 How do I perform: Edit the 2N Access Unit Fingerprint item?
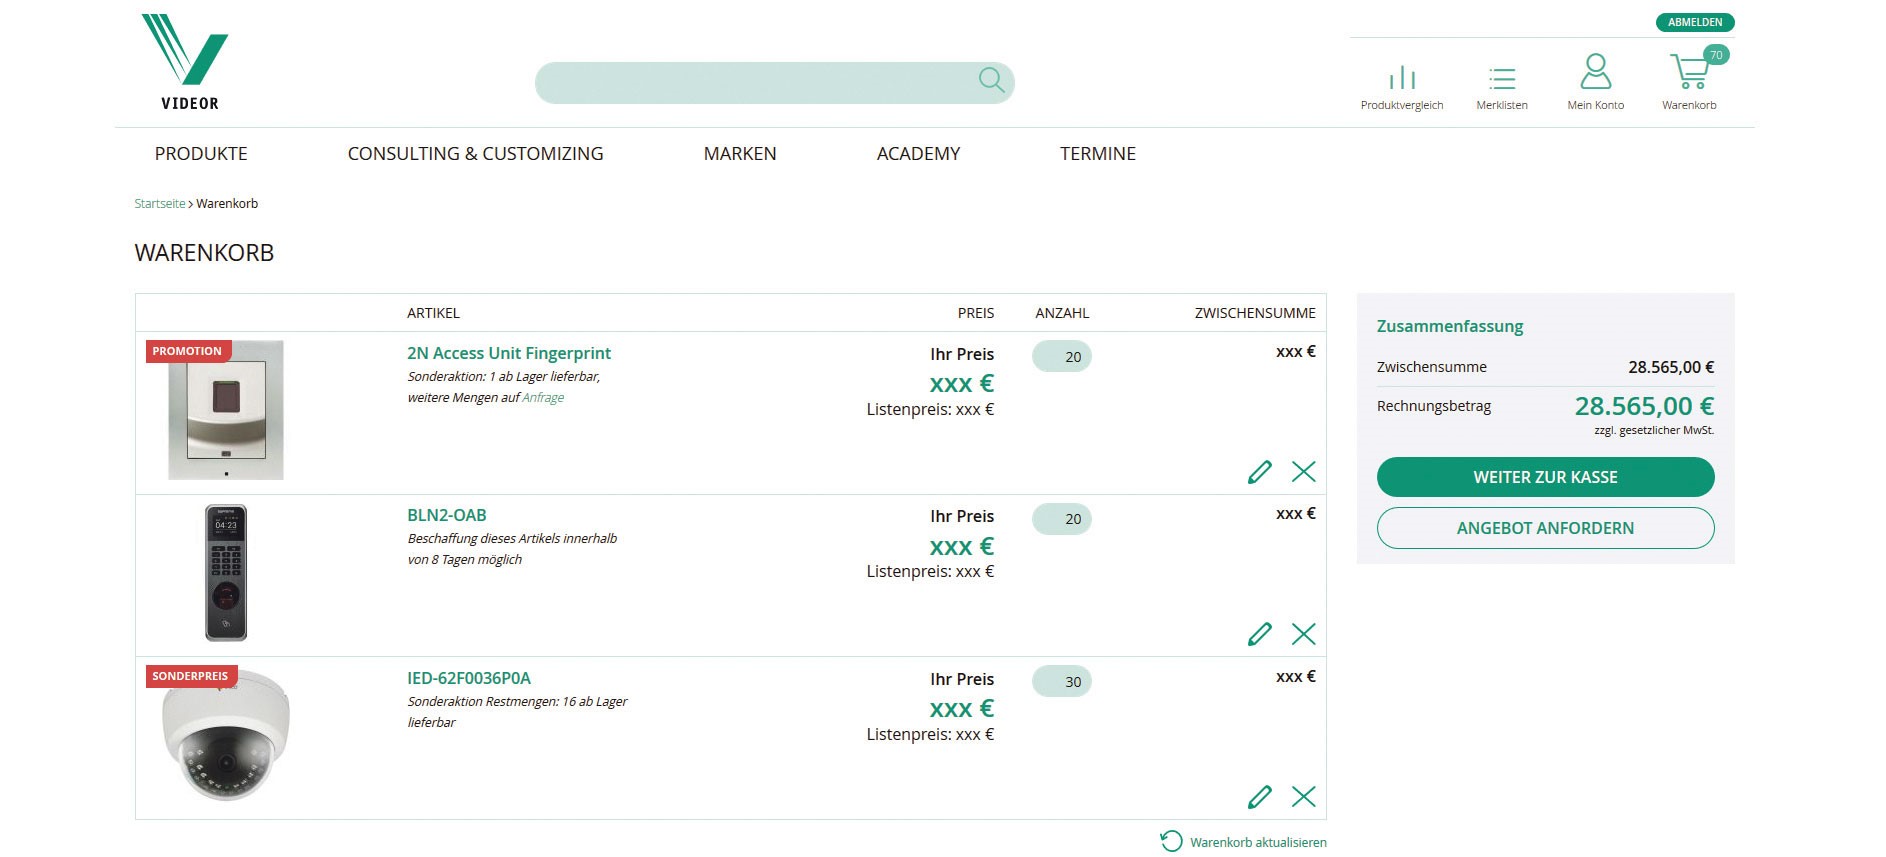tap(1259, 472)
